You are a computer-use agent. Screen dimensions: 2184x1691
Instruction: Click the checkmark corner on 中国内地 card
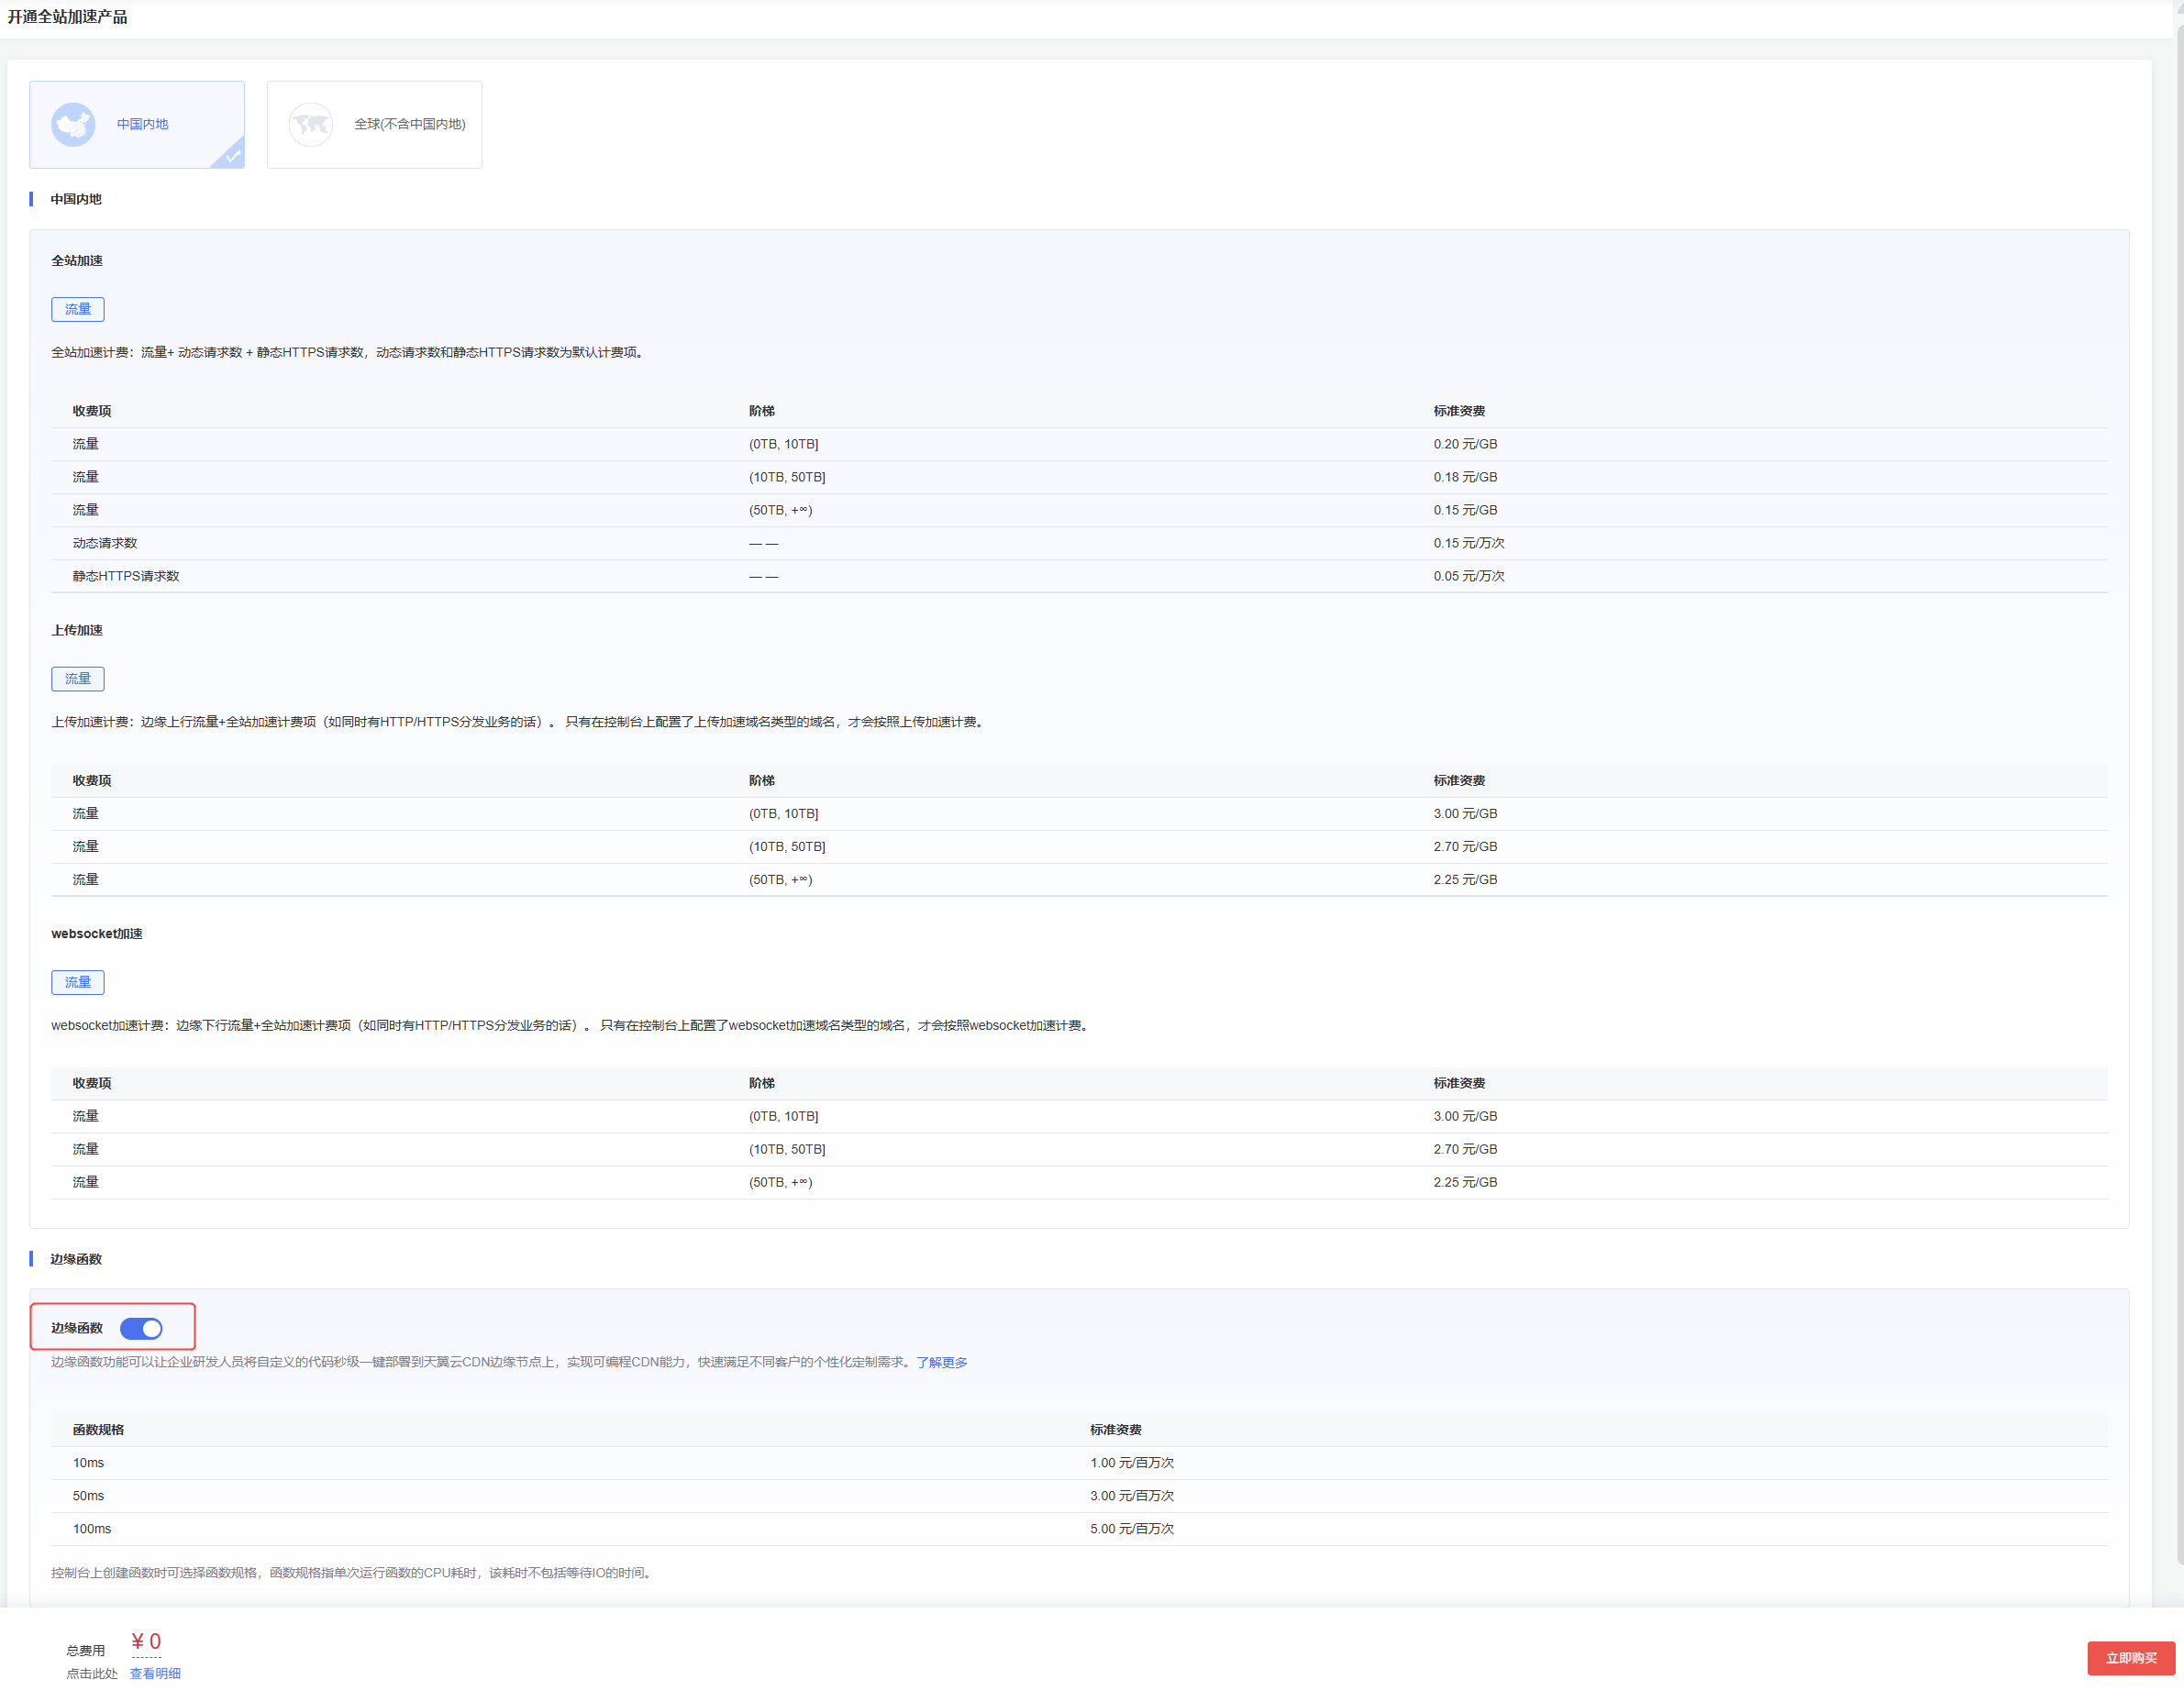click(x=232, y=156)
